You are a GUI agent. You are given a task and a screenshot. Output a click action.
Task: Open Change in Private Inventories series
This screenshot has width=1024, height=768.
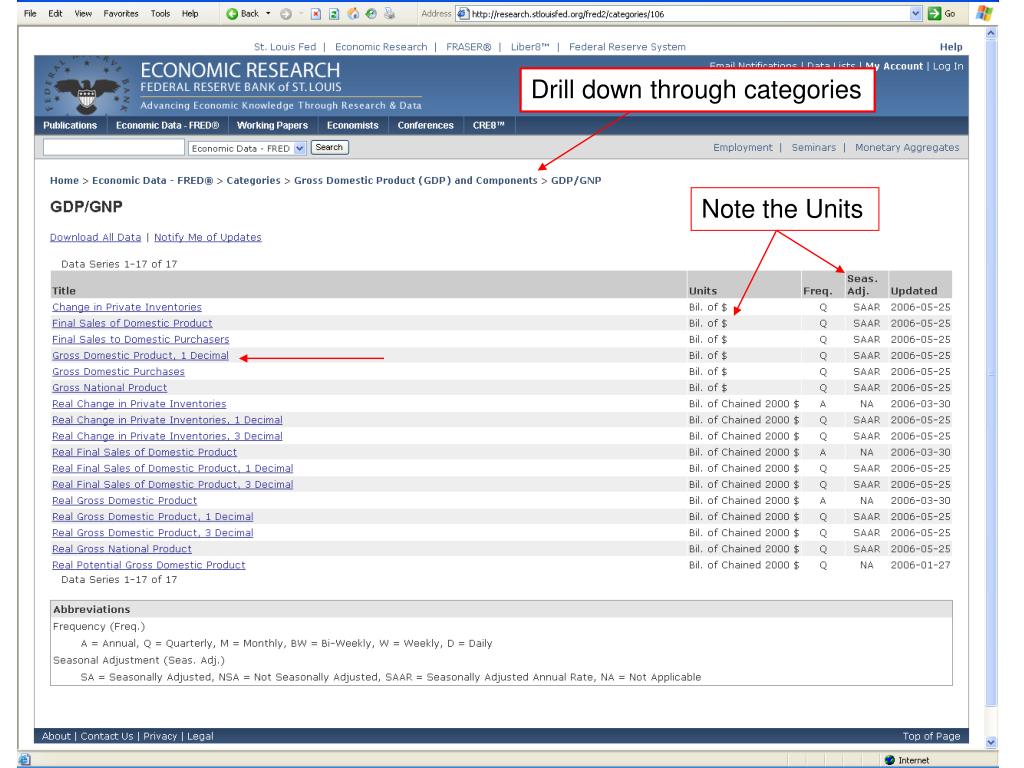pos(127,307)
